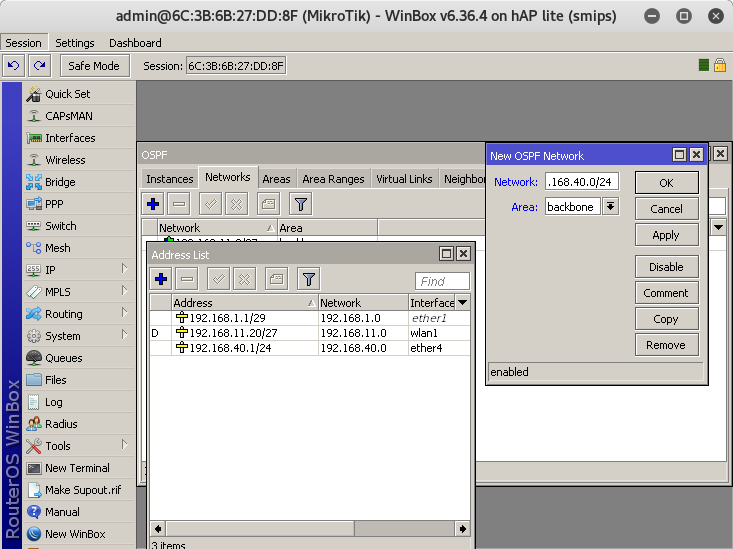Click Comment in New OSPF Network
The height and width of the screenshot is (549, 733).
click(667, 293)
